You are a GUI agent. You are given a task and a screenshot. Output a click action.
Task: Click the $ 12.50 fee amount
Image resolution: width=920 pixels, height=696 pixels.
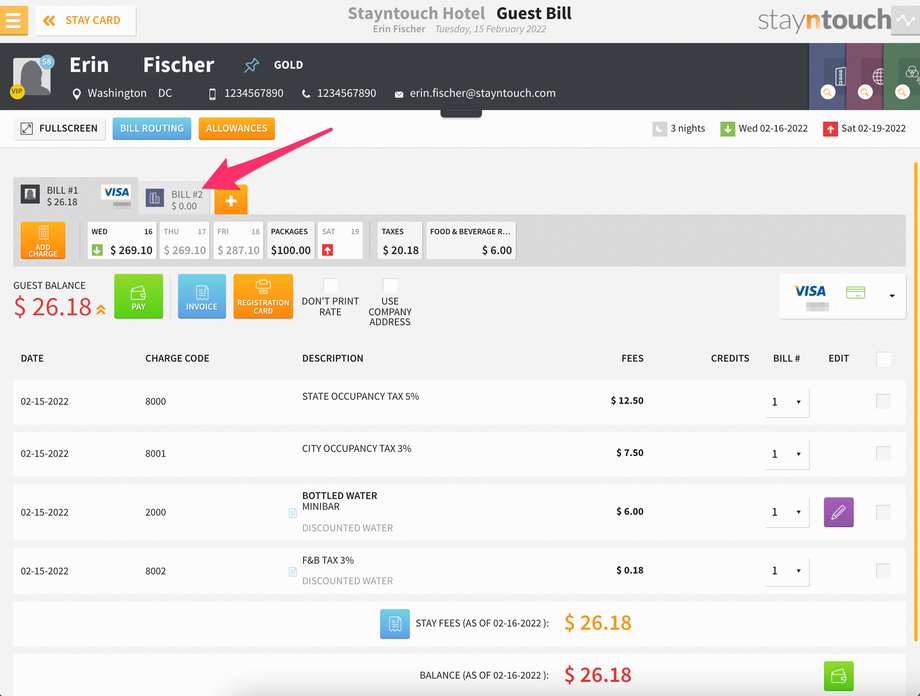tap(627, 401)
